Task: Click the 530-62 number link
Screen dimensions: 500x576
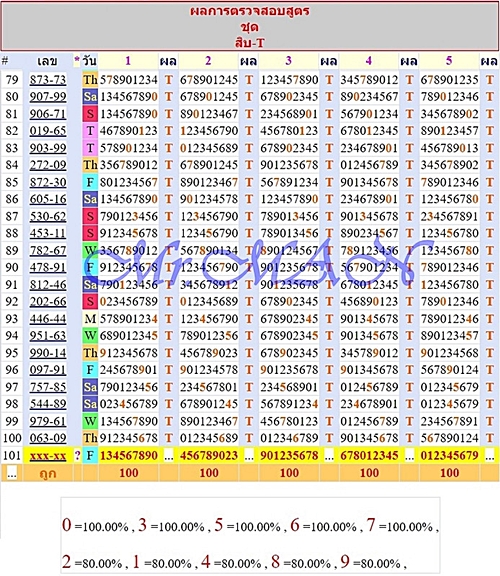Action: (x=48, y=216)
